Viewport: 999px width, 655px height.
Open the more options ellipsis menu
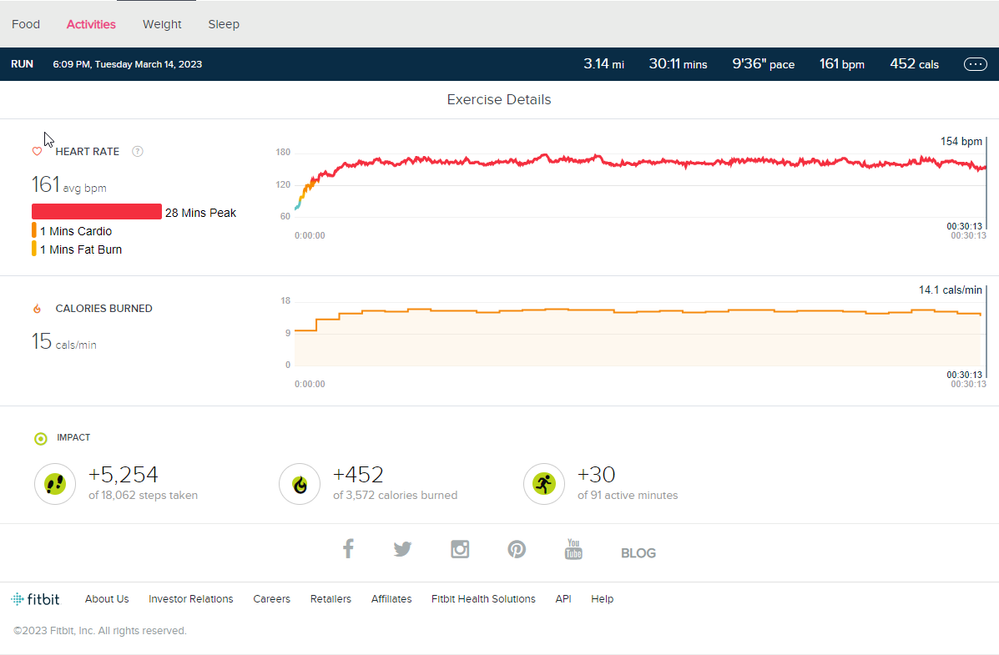pyautogui.click(x=975, y=64)
